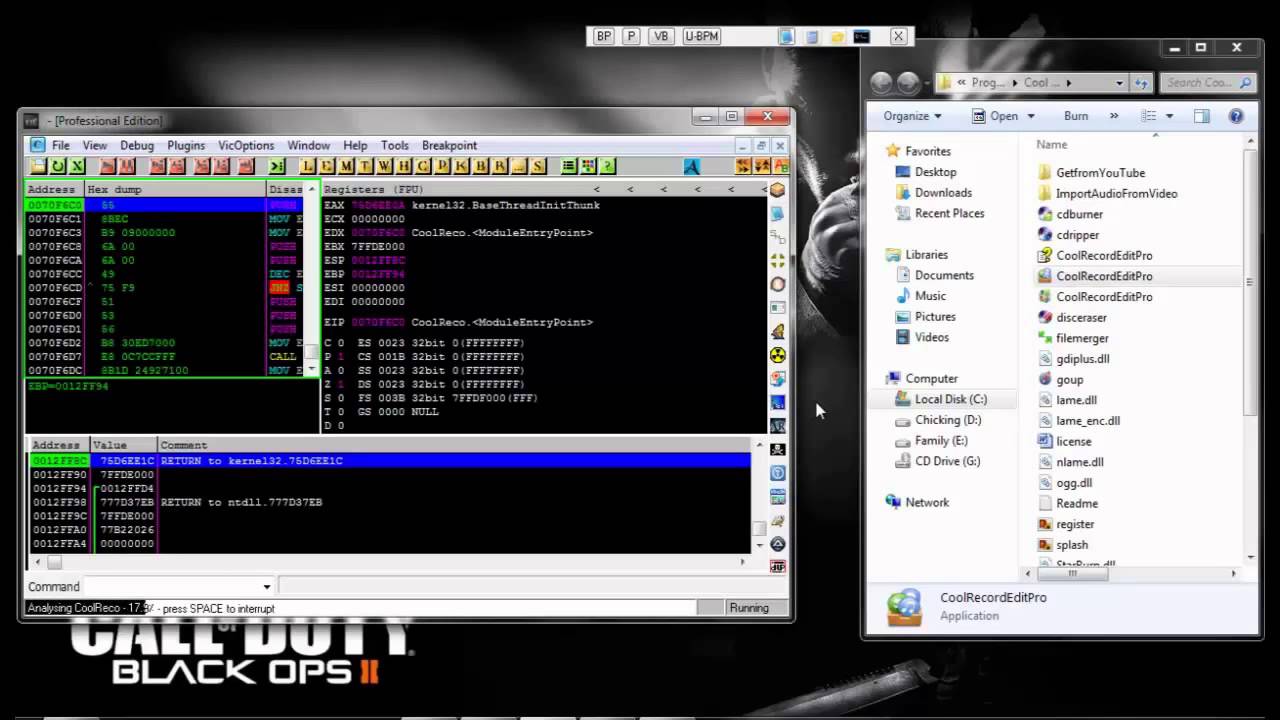Open the Log window via L icon
1280x720 pixels.
point(308,166)
